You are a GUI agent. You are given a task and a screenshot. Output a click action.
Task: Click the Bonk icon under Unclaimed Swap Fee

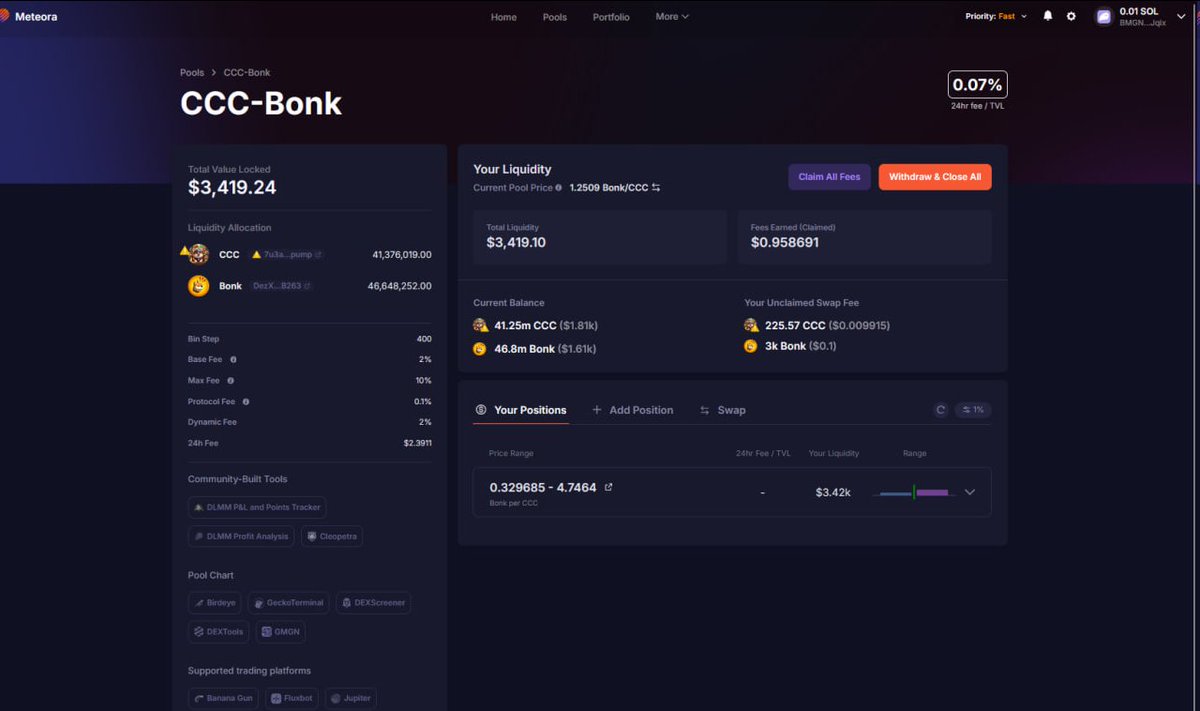click(751, 346)
